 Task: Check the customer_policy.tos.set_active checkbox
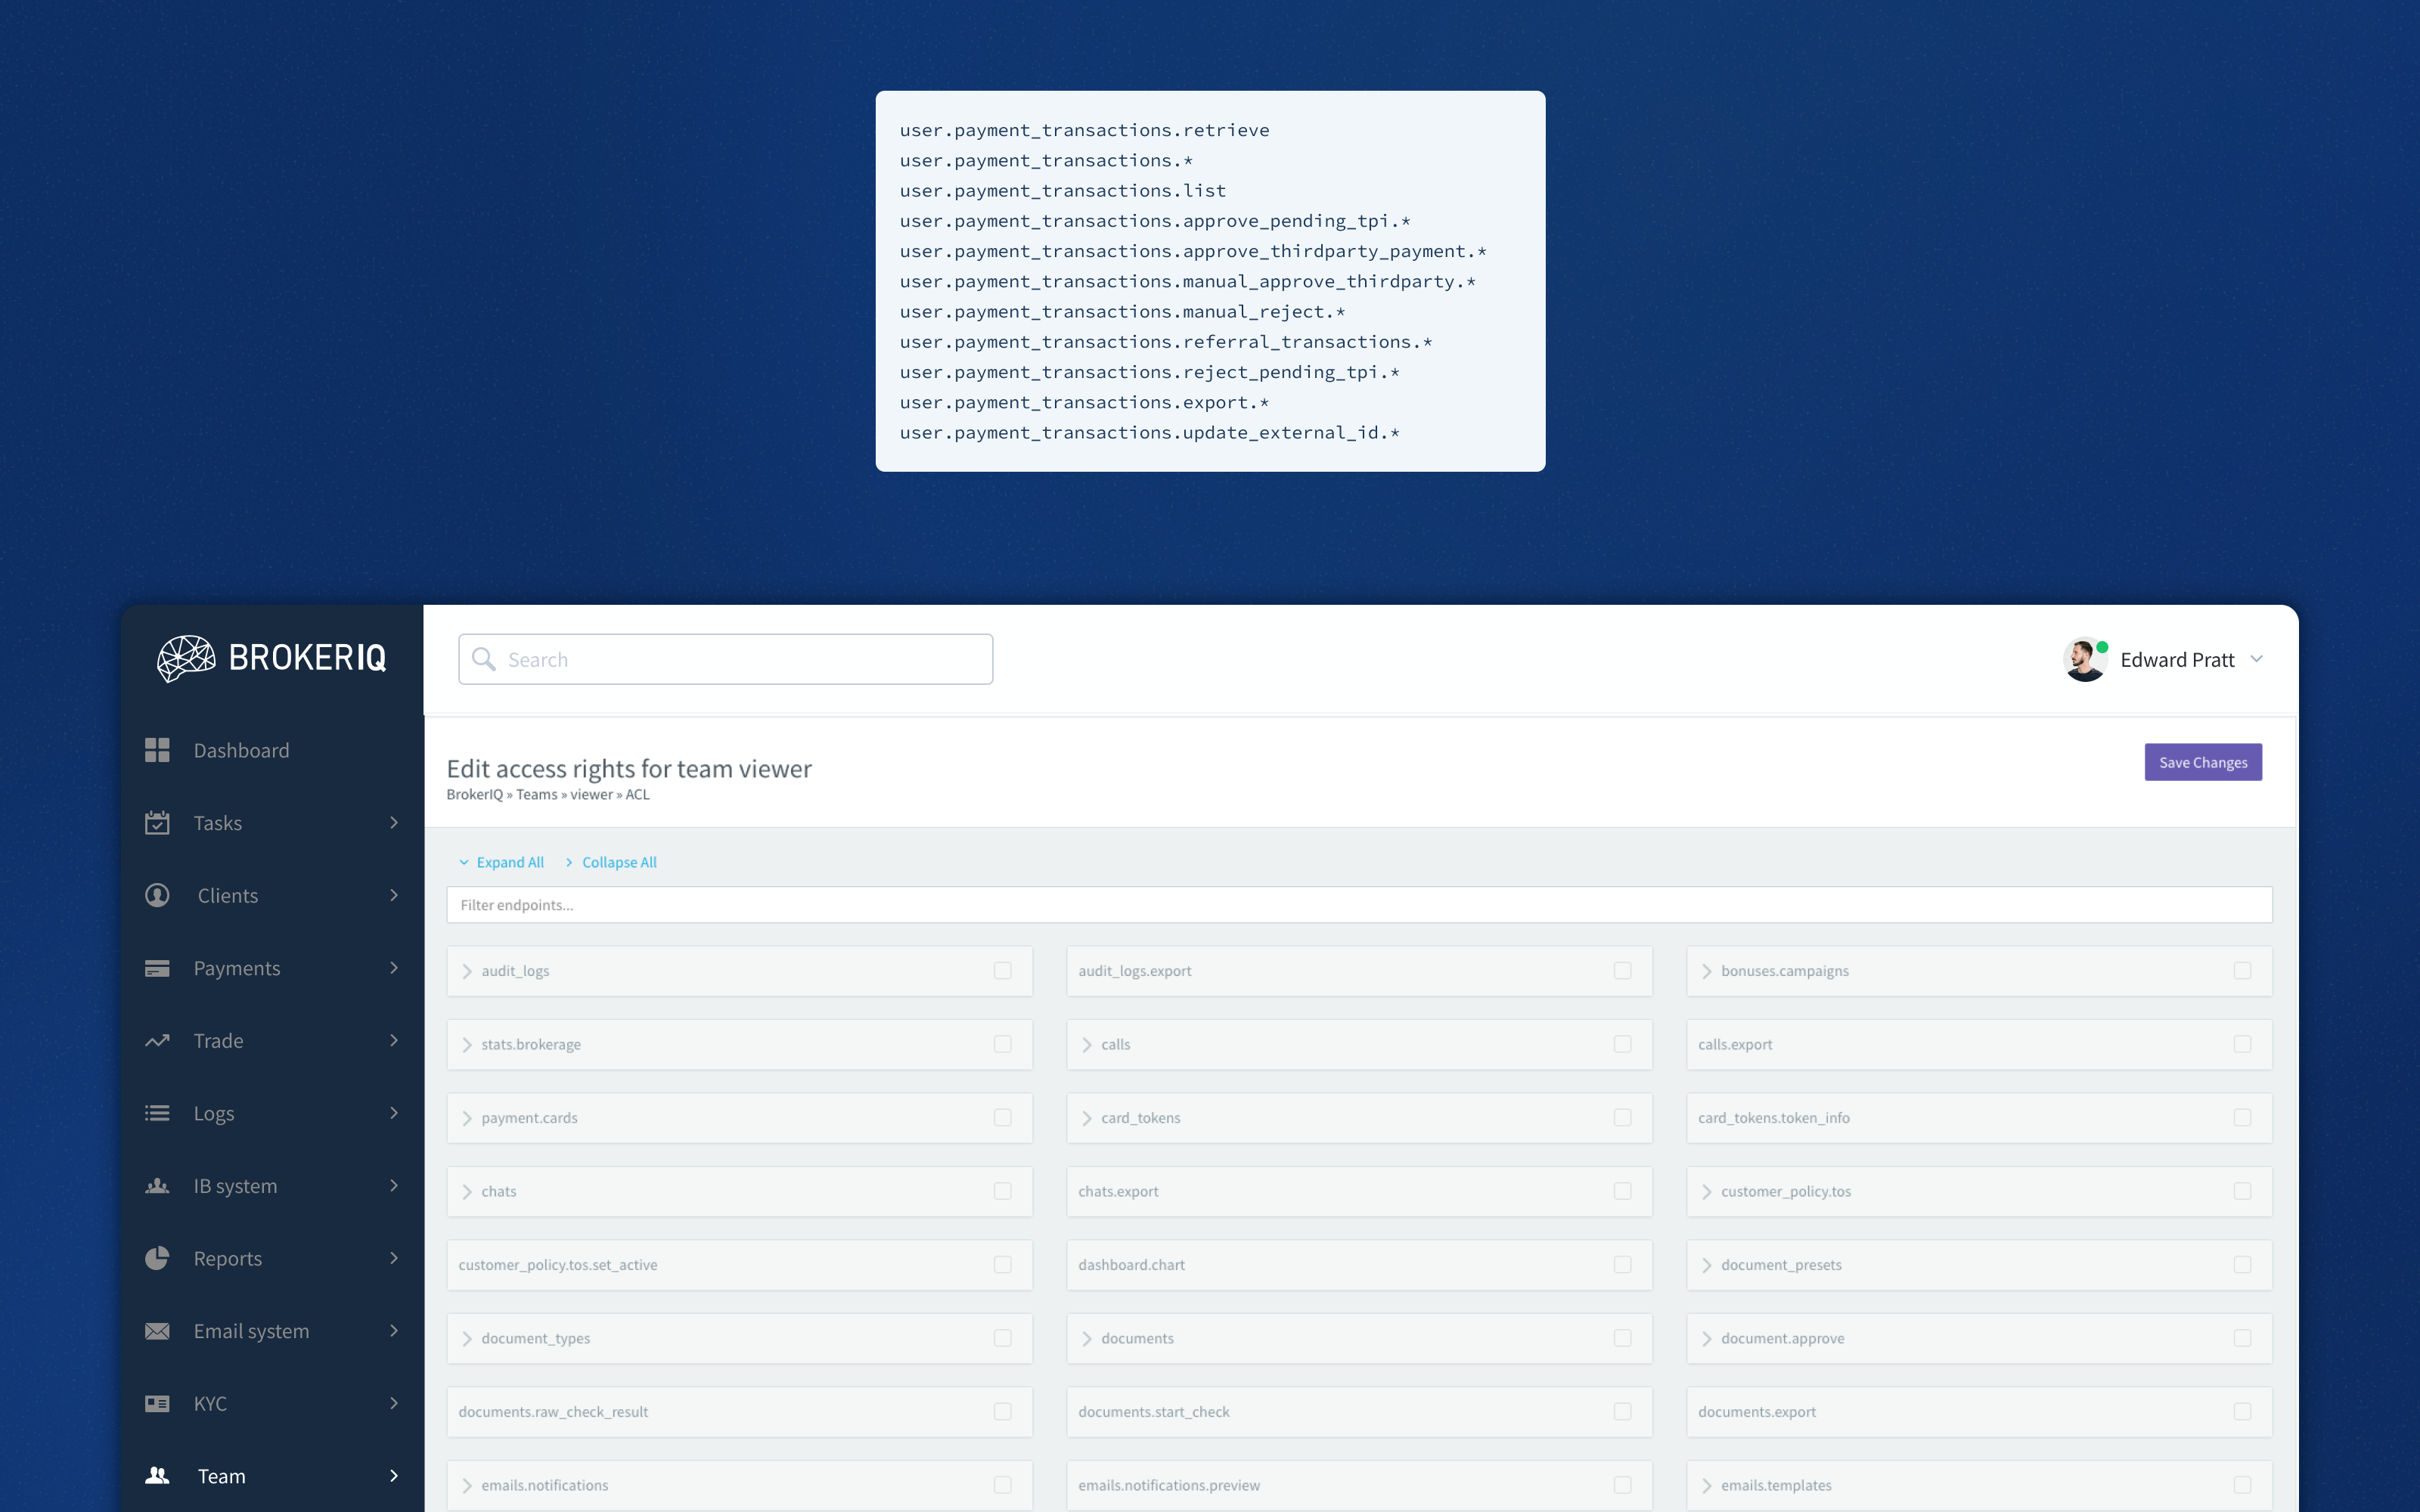[1002, 1265]
